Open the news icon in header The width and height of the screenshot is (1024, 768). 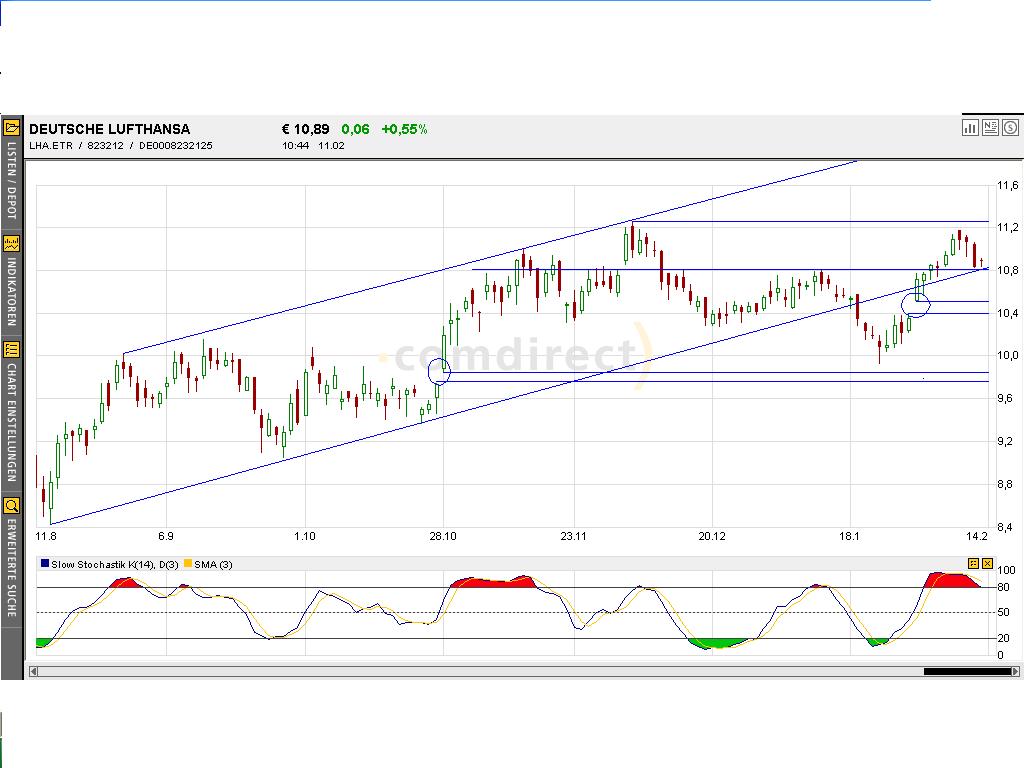pyautogui.click(x=990, y=128)
